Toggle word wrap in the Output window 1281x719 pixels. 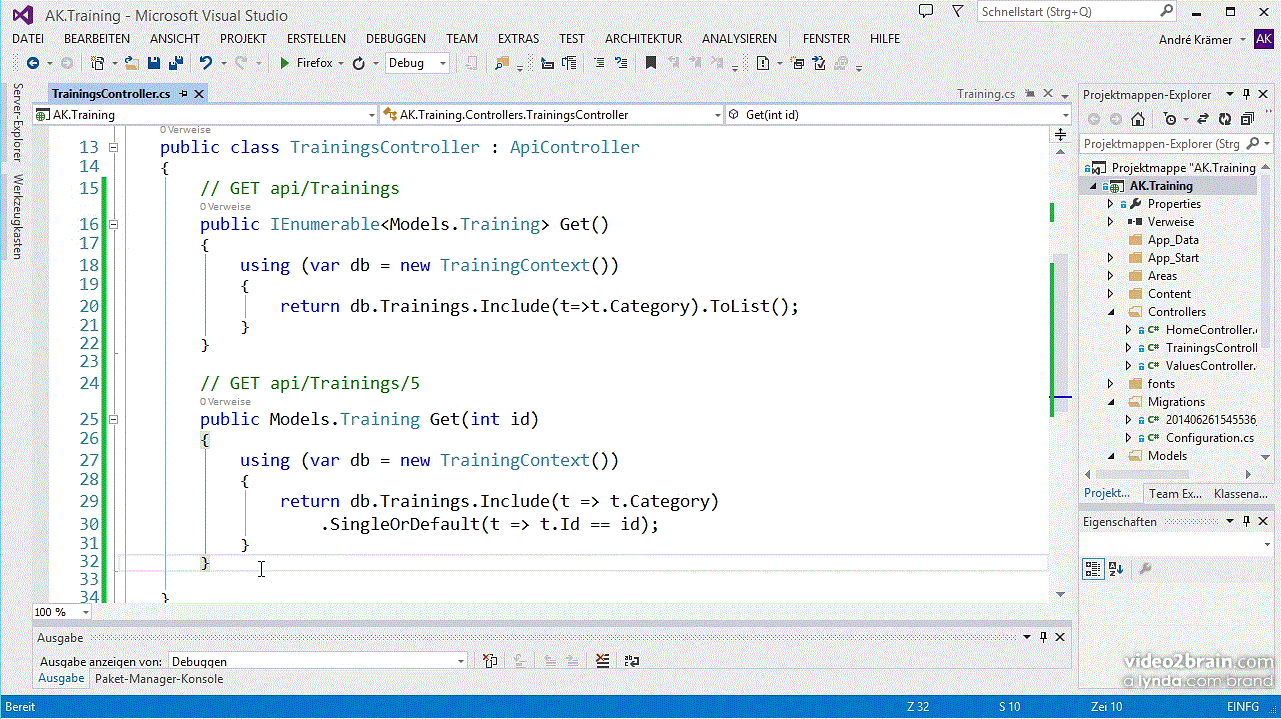[x=631, y=661]
